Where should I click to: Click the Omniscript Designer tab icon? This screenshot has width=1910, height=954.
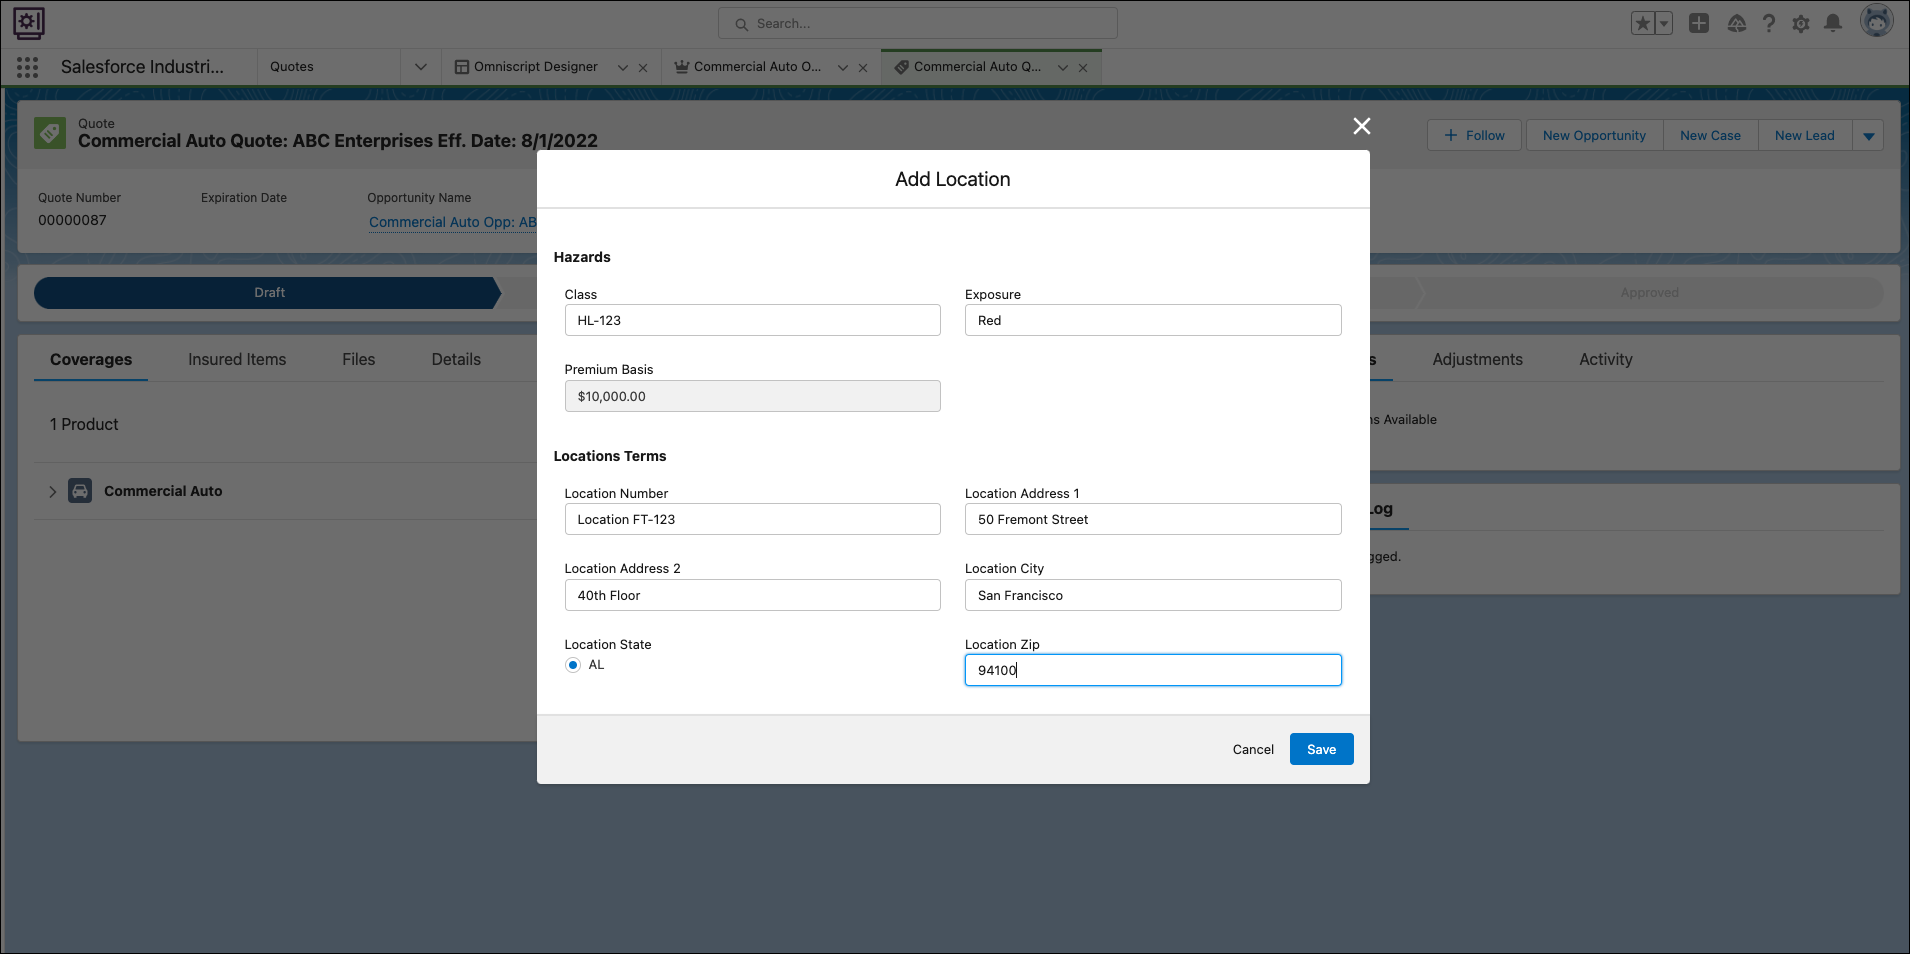coord(462,67)
